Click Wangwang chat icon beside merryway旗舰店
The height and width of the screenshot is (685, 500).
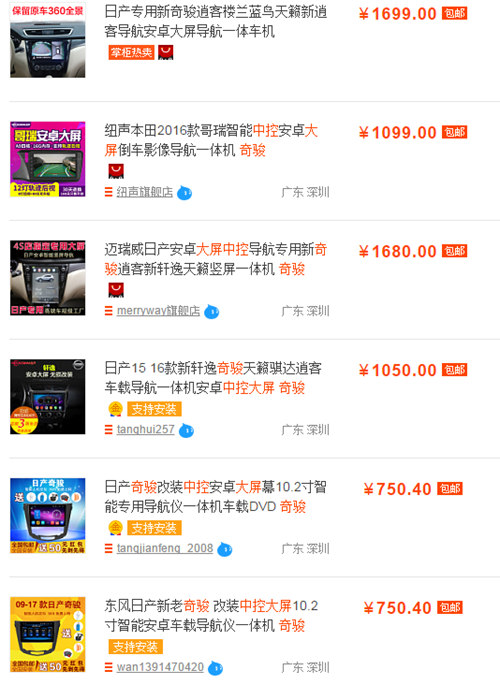pos(212,311)
